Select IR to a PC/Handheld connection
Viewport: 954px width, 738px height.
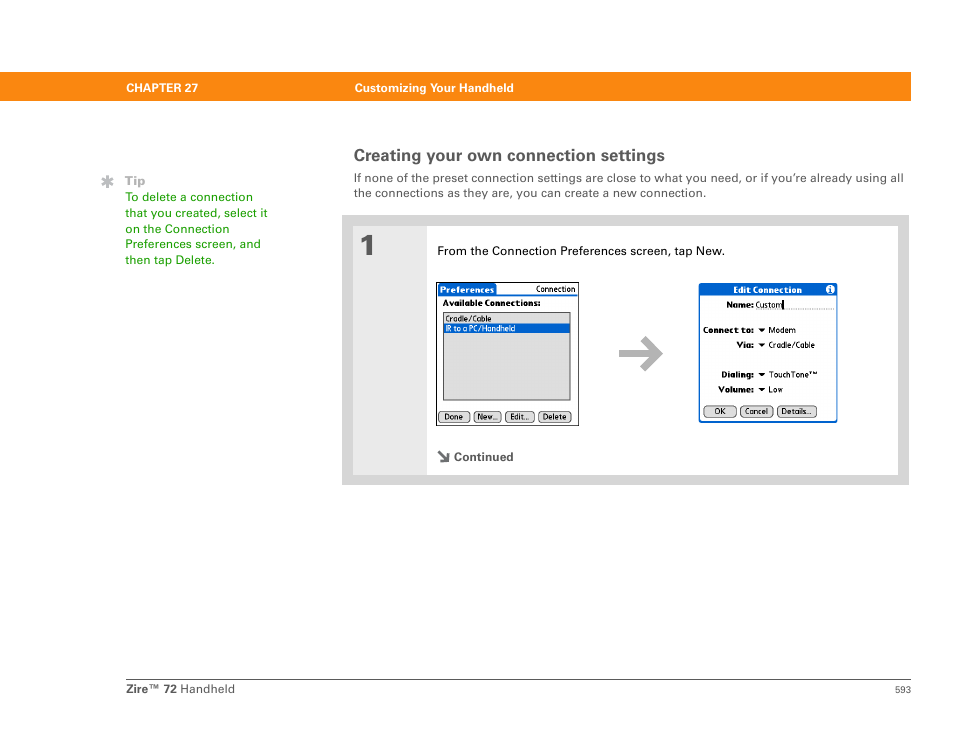(506, 329)
